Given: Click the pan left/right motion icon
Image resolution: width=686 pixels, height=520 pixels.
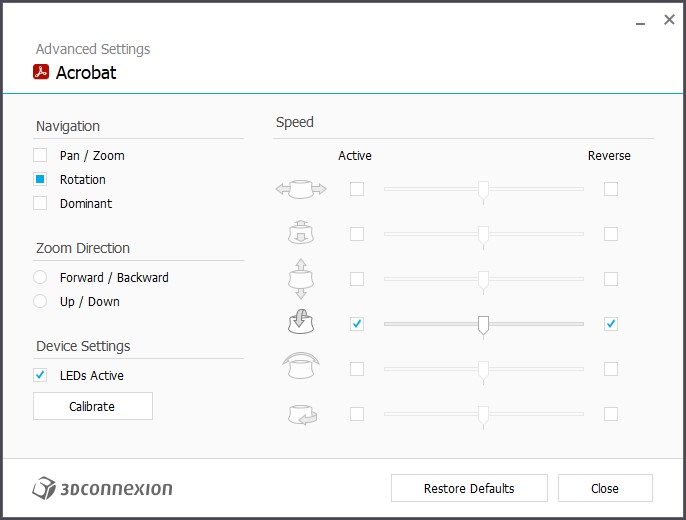Looking at the screenshot, I should [x=301, y=189].
